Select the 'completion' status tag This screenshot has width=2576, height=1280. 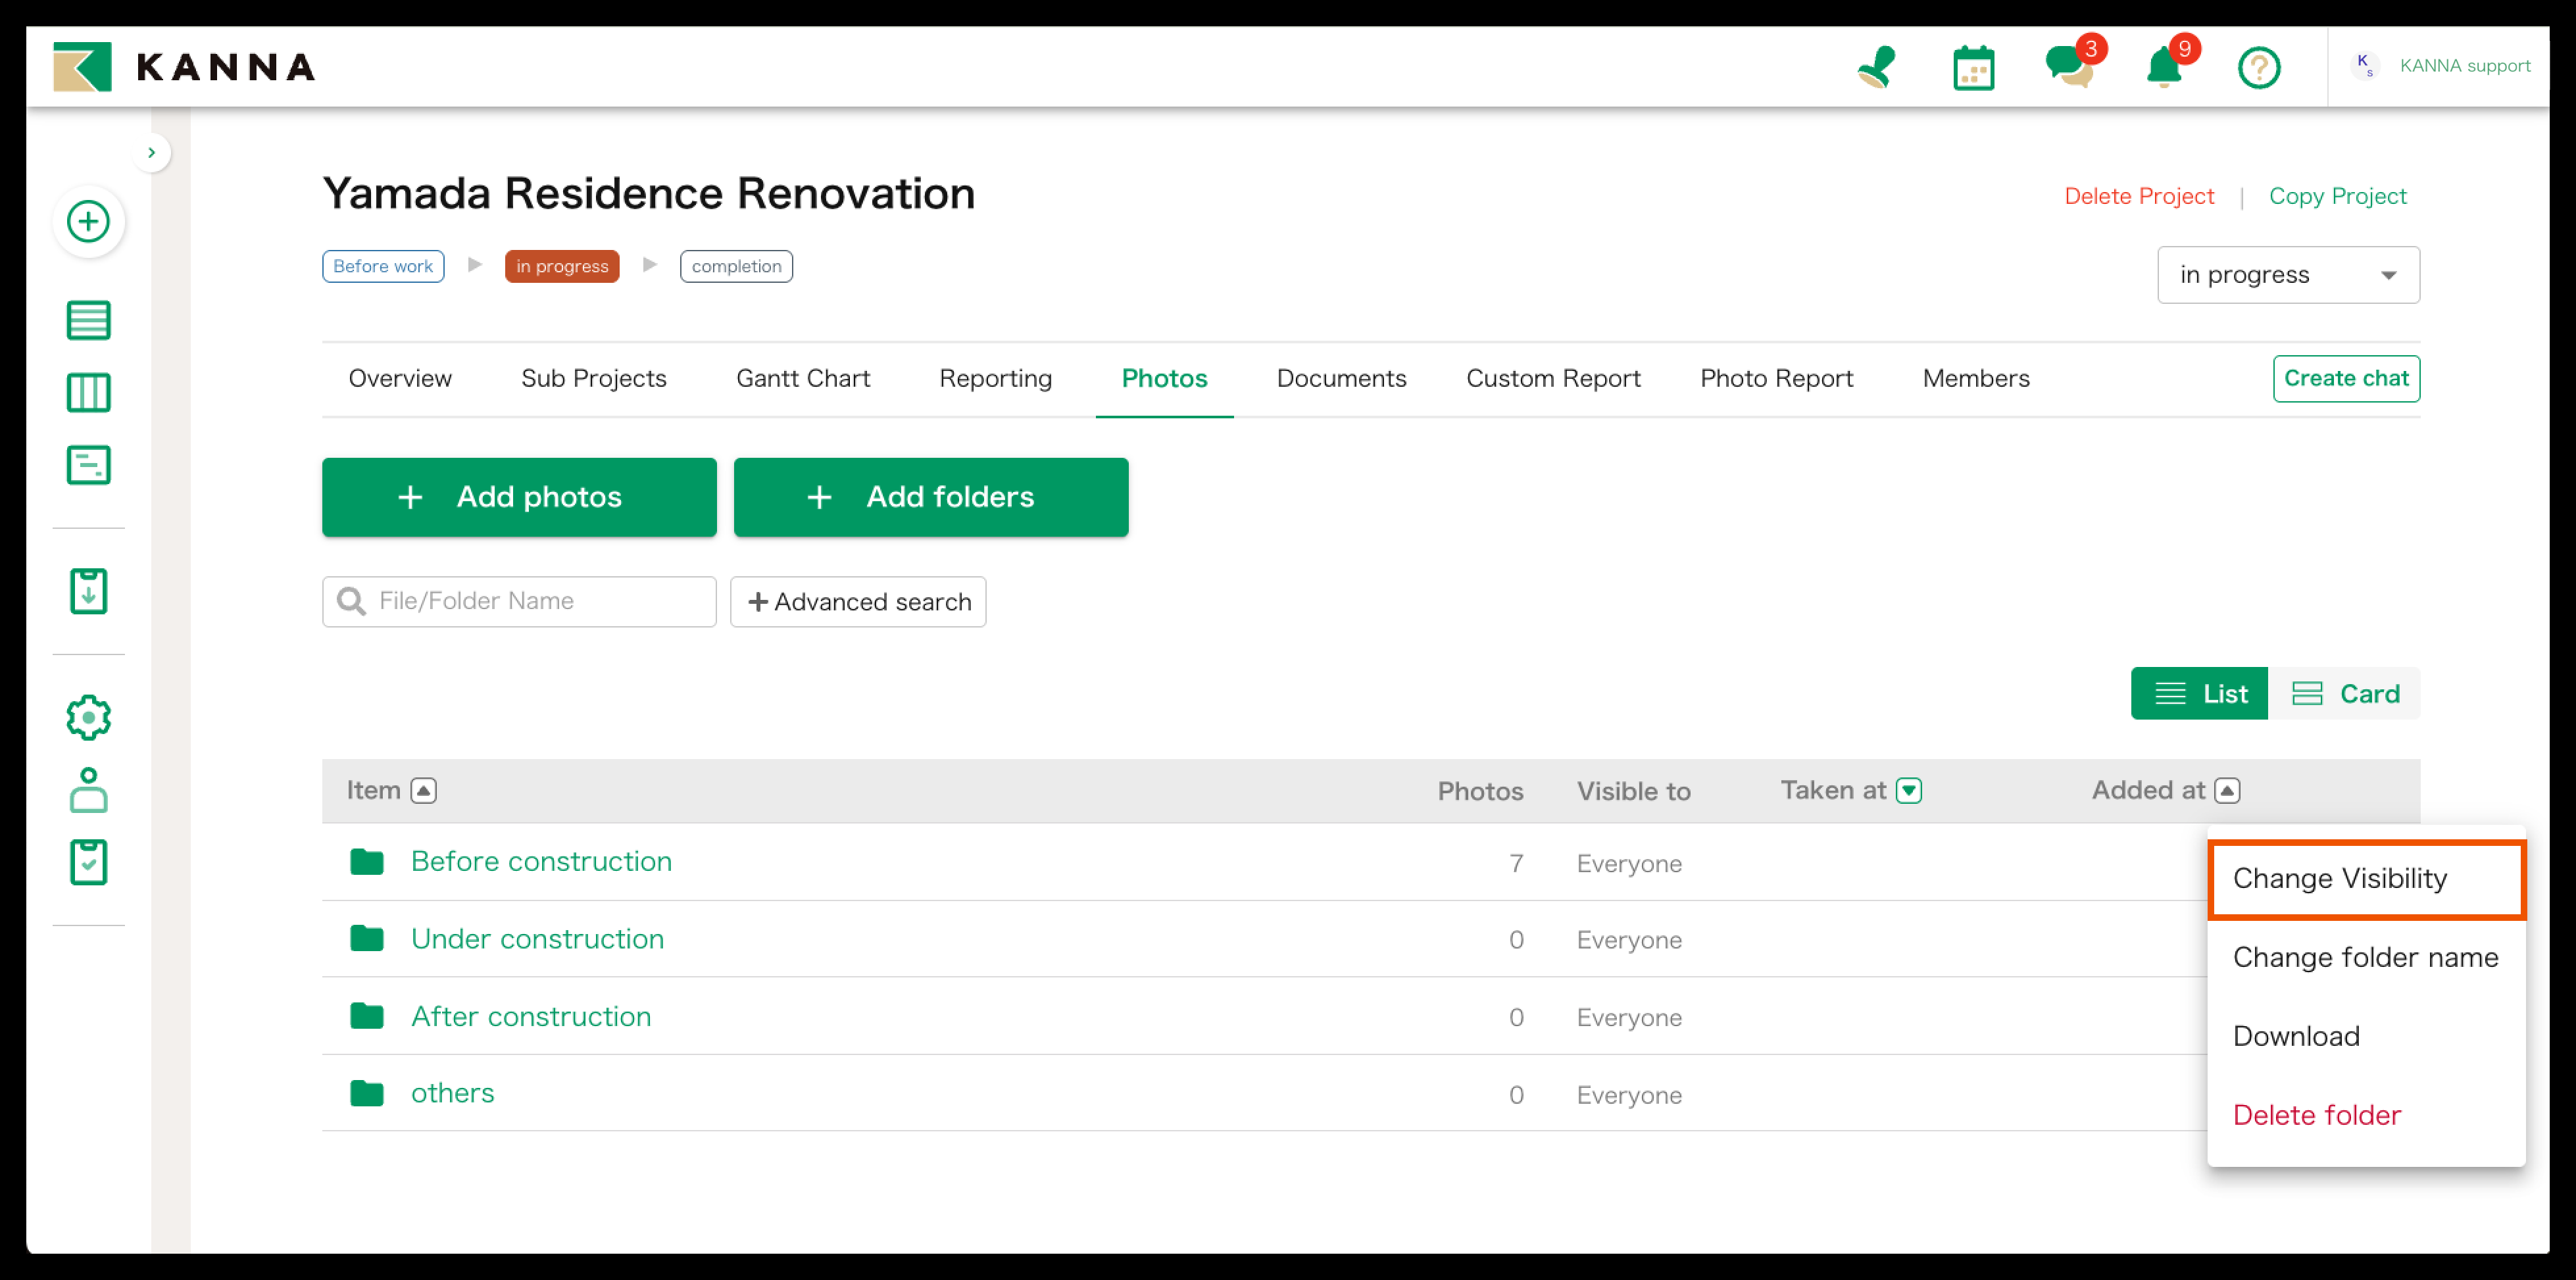tap(736, 266)
